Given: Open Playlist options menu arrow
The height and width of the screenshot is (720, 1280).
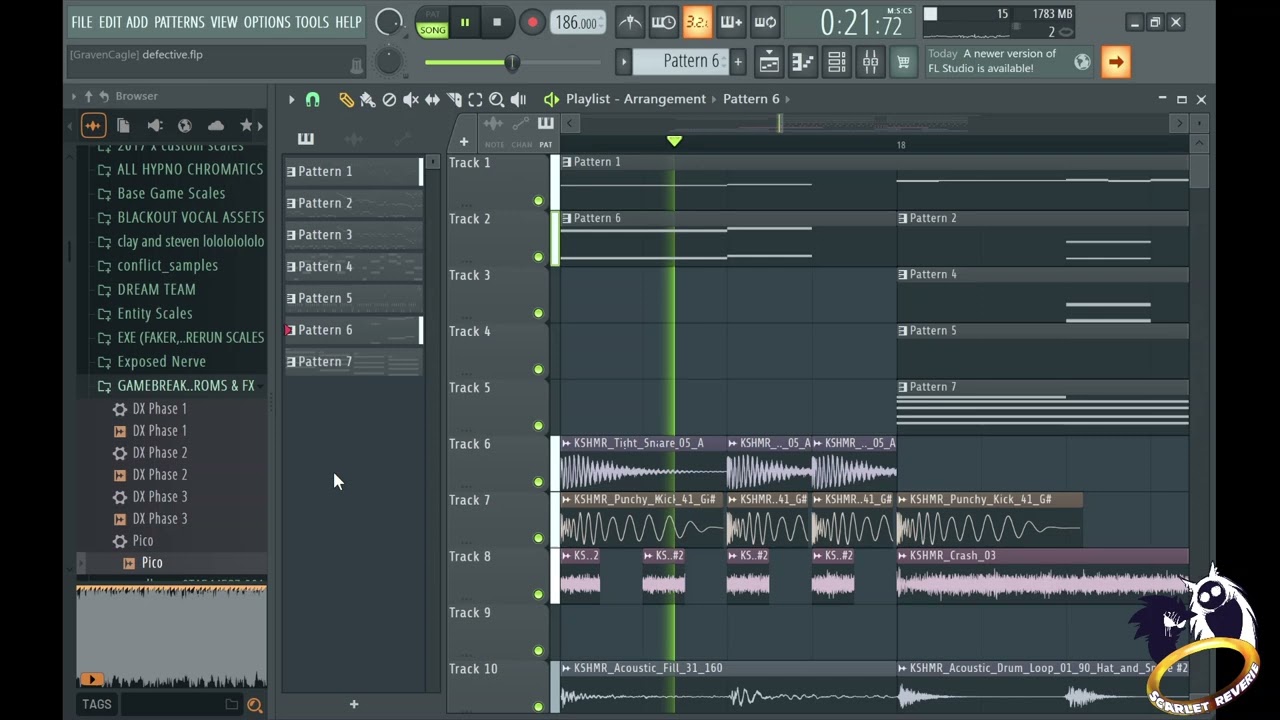Looking at the screenshot, I should (x=291, y=99).
